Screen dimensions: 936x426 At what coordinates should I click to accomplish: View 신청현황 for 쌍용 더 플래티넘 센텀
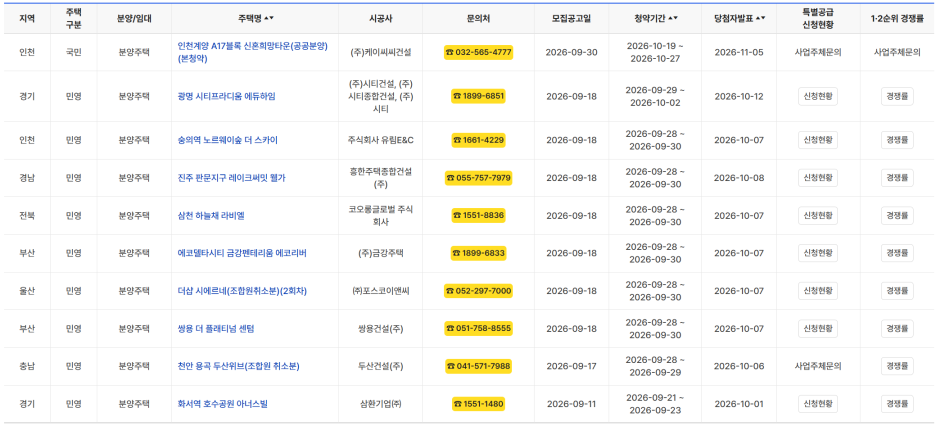click(x=818, y=328)
